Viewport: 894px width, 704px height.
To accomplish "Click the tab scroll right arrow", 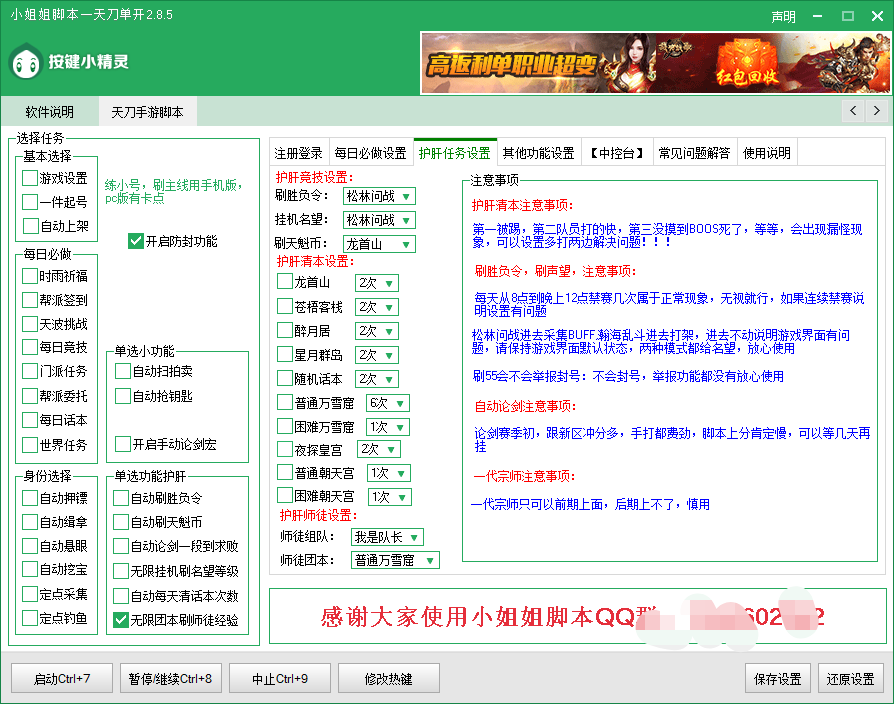I will coord(877,111).
